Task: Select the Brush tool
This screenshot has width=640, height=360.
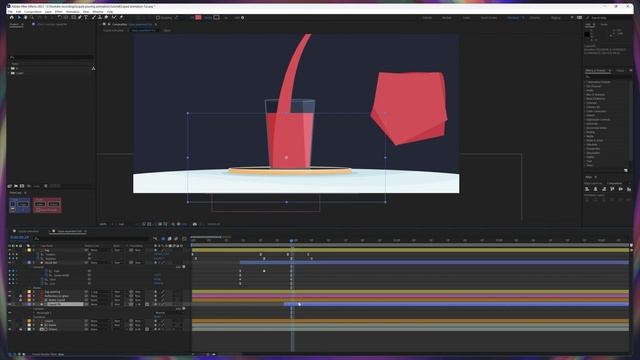Action: (93, 18)
